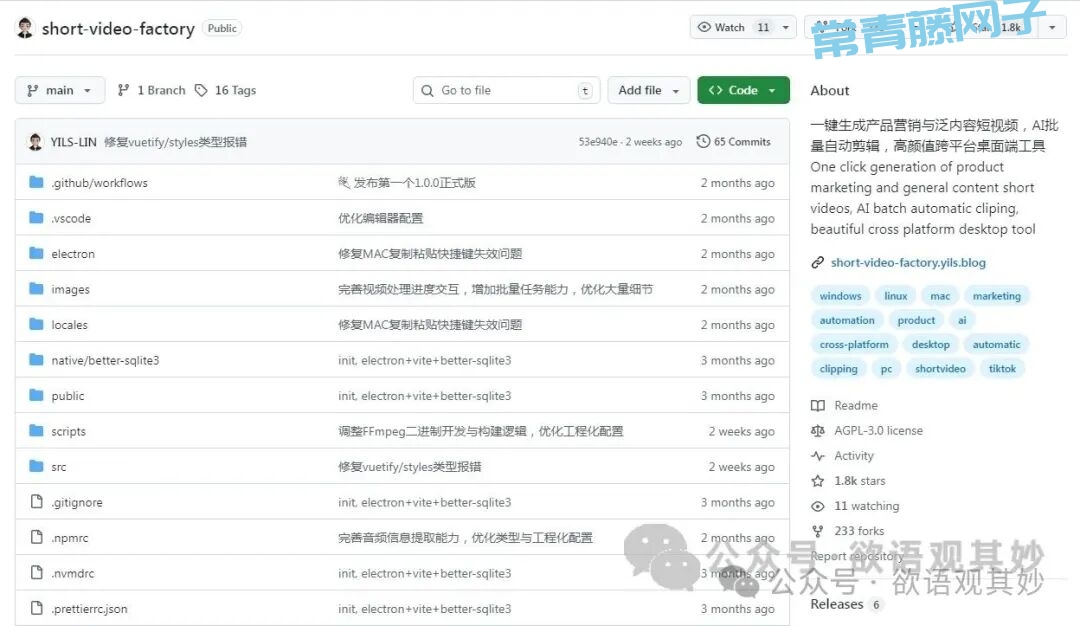
Task: Click the .gitignore file icon
Action: (37, 502)
